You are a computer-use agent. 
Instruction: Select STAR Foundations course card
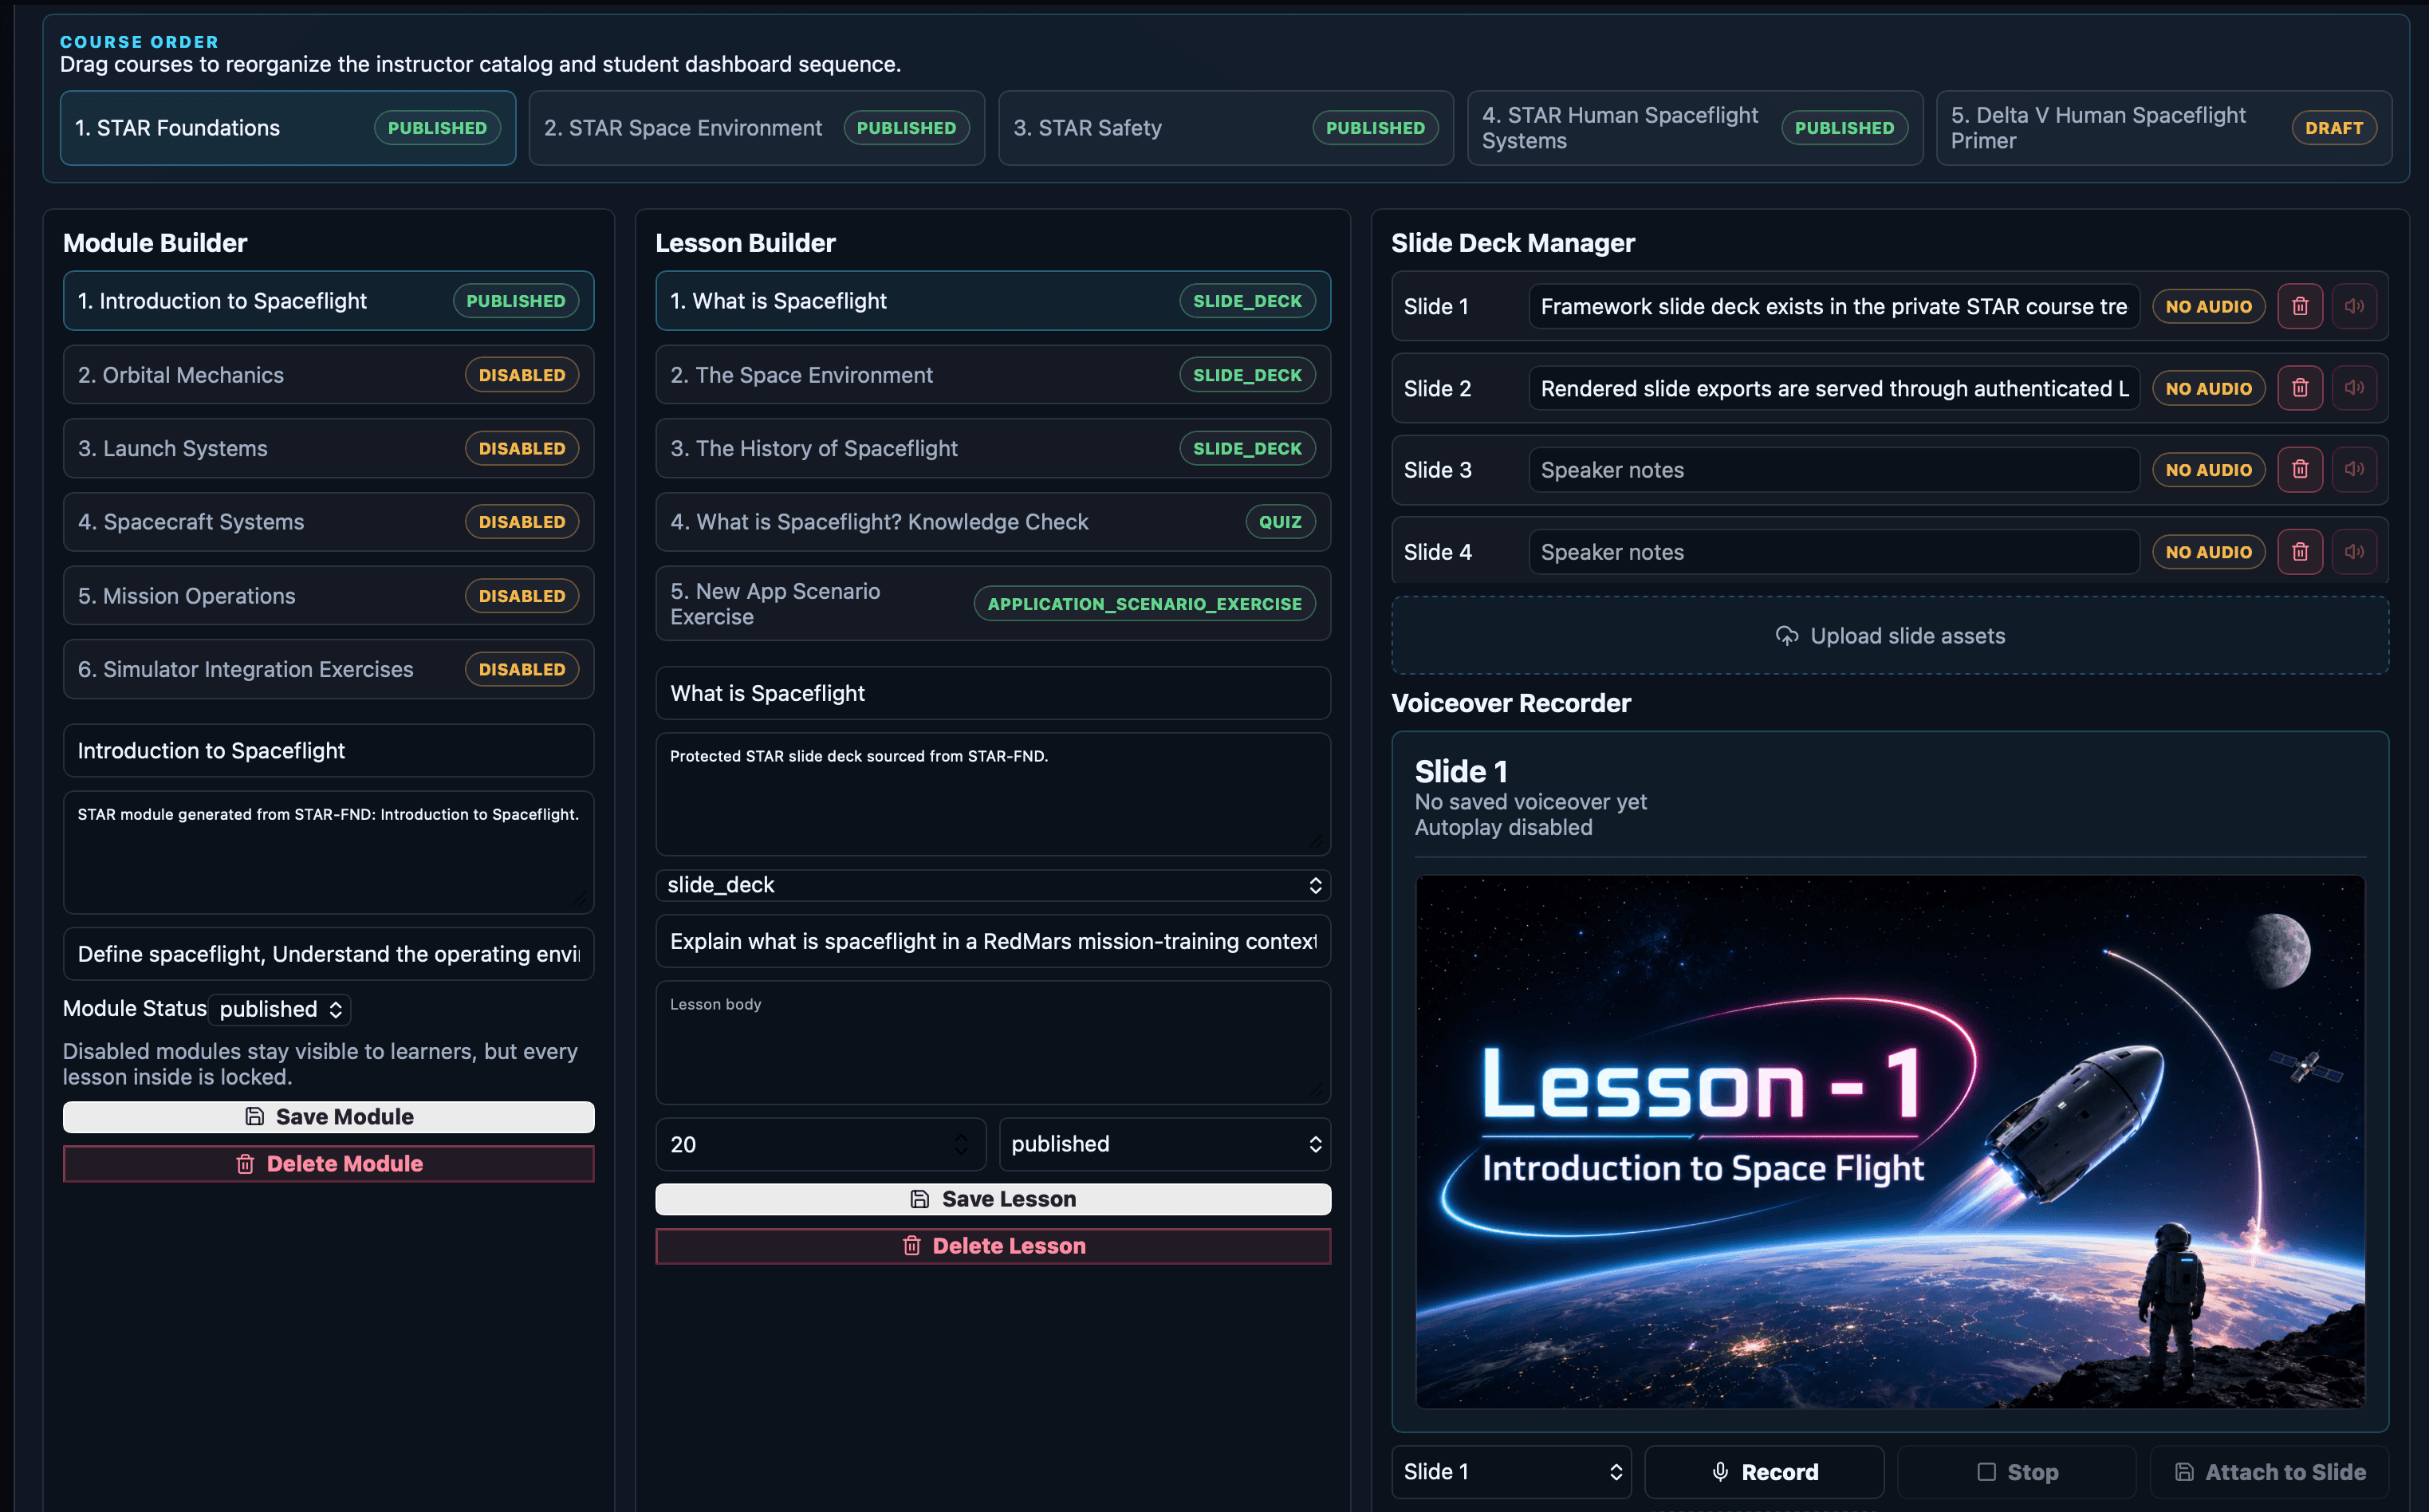288,128
